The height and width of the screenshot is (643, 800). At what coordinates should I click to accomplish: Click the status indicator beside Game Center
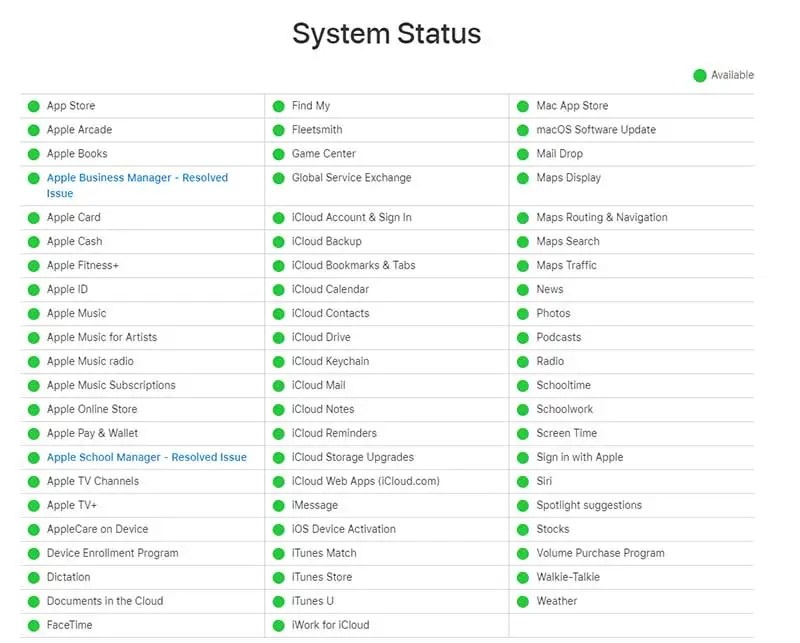pyautogui.click(x=280, y=153)
